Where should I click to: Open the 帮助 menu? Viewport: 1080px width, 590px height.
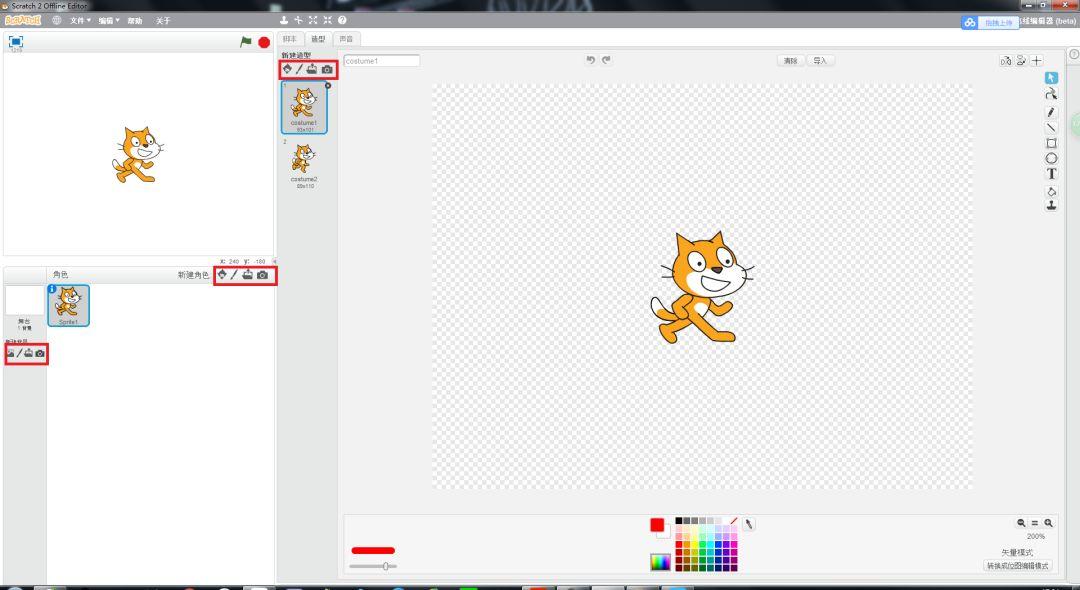(x=135, y=21)
